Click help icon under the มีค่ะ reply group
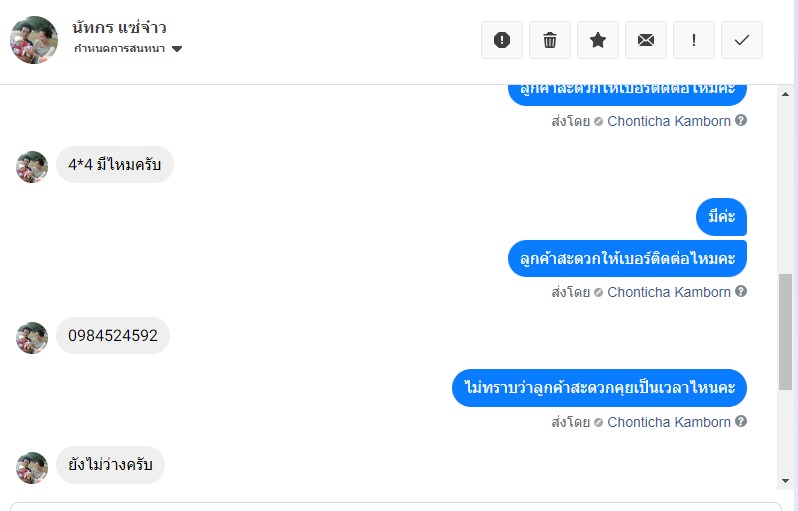798x511 pixels. click(741, 292)
